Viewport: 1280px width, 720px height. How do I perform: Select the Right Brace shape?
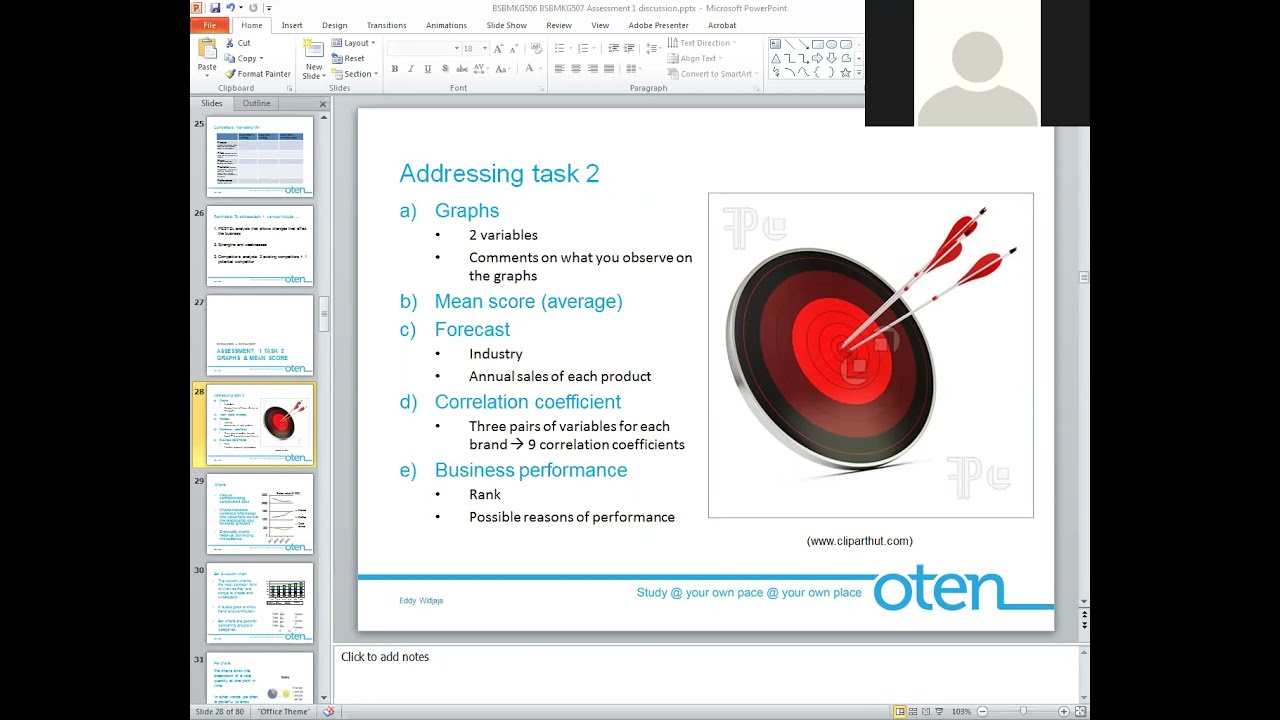point(831,72)
